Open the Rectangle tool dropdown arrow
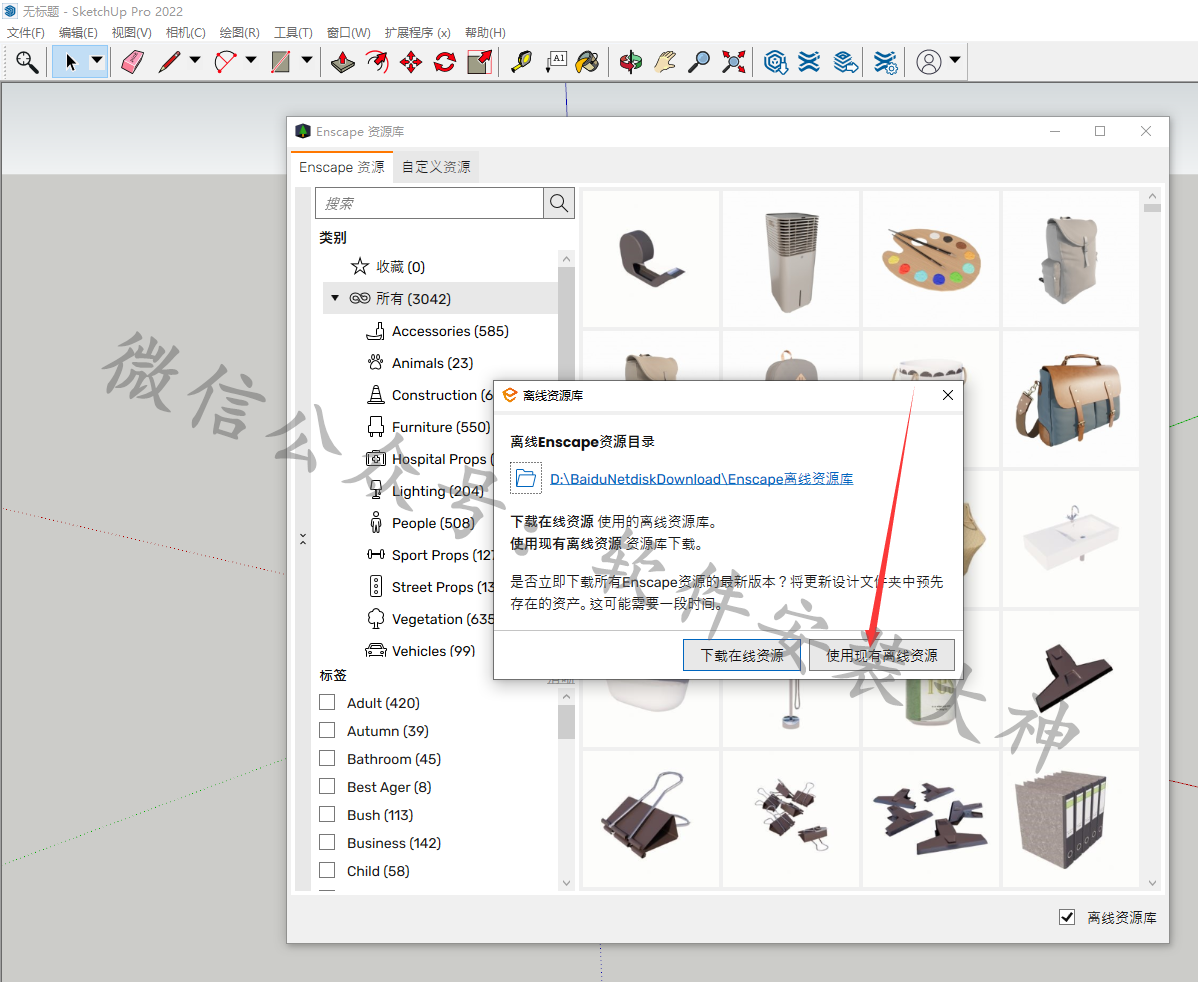Viewport: 1198px width, 982px height. tap(306, 60)
